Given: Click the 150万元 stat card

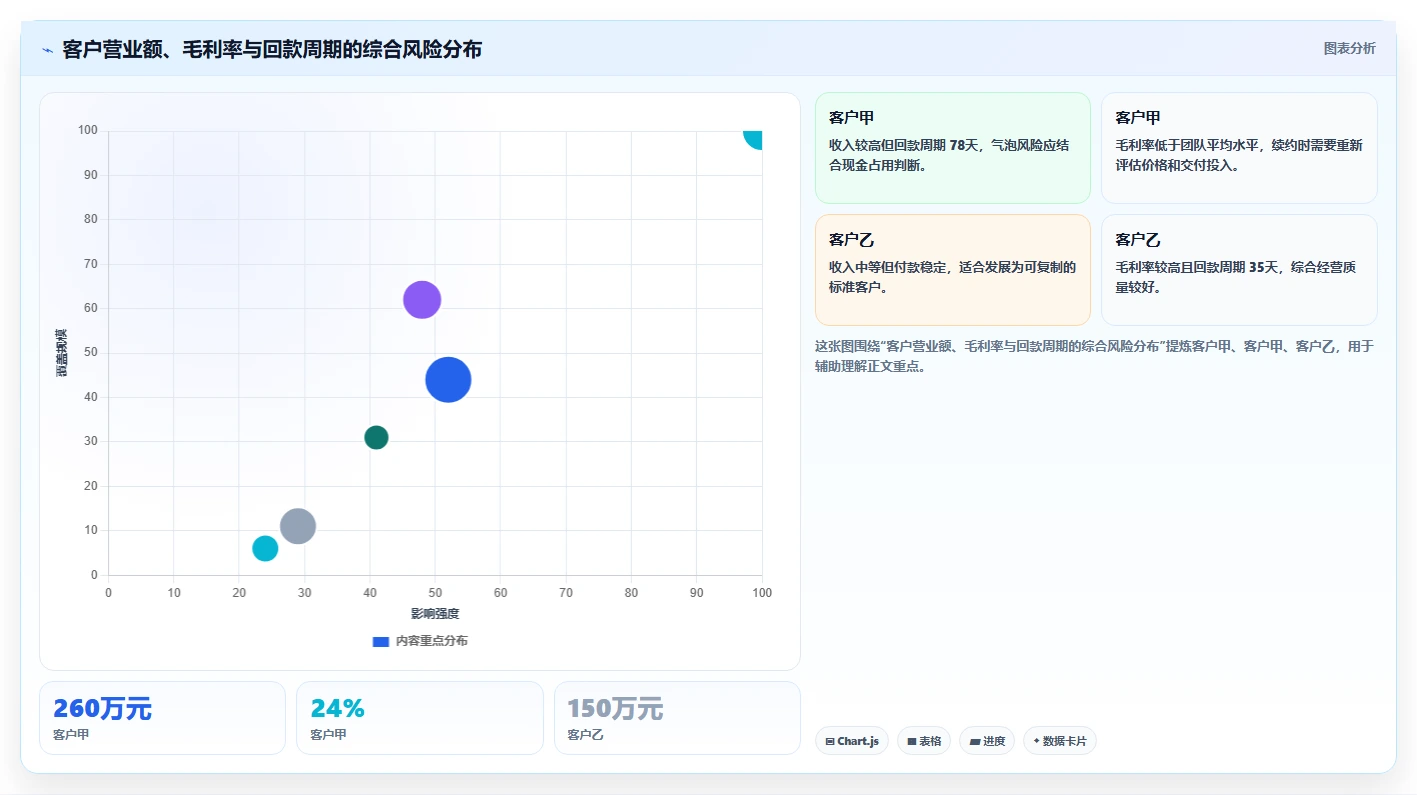Looking at the screenshot, I should [677, 718].
